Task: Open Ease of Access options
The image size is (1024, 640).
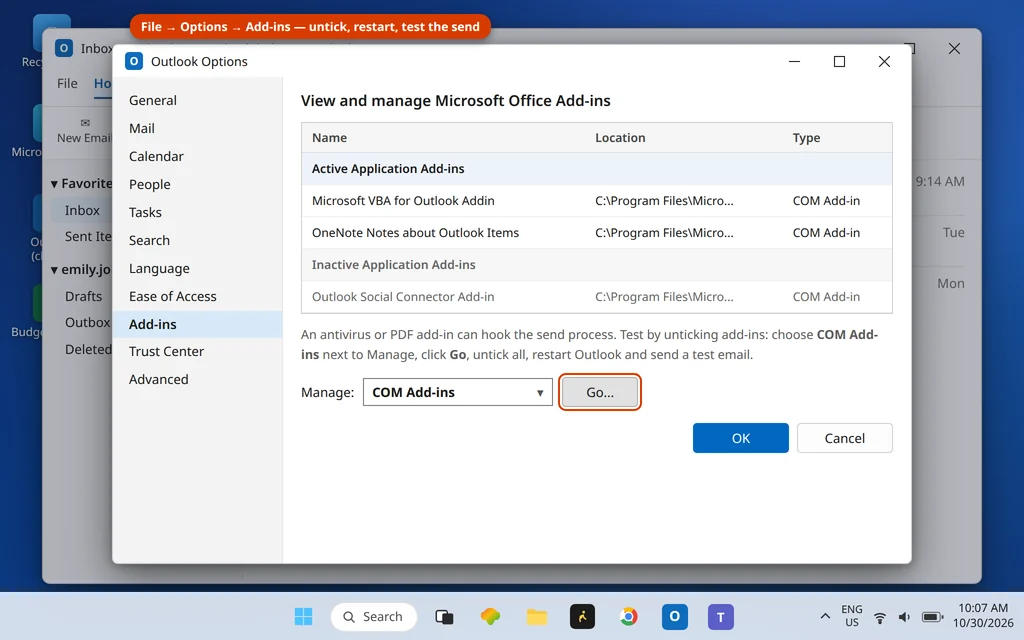Action: point(197,296)
